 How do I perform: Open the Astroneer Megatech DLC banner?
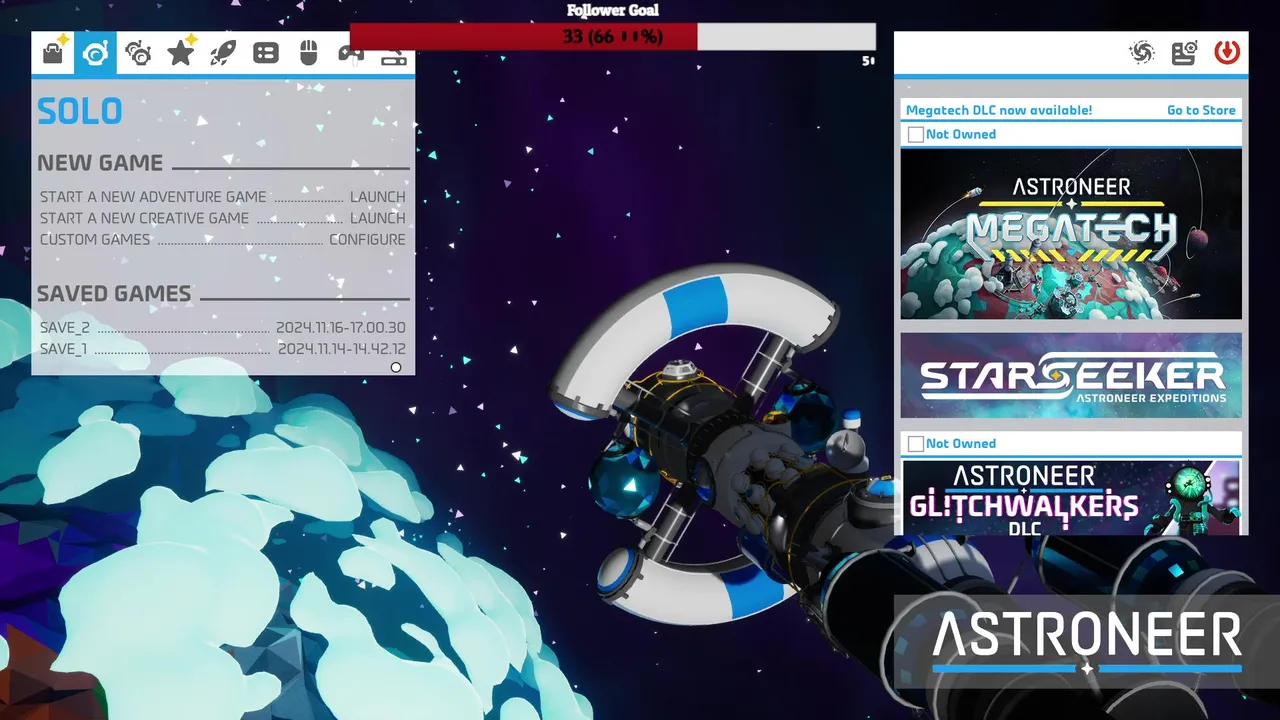1071,234
